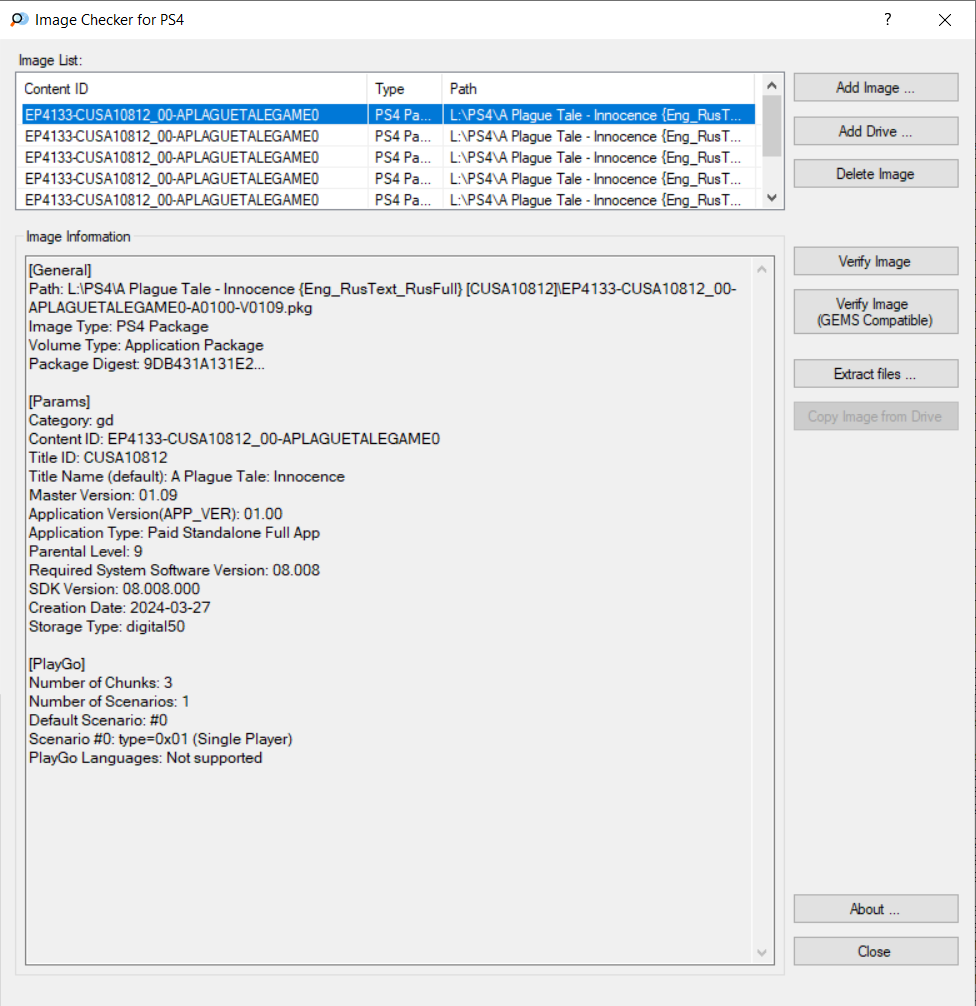
Task: Click the 'Number of Chunks: 3' line
Action: 101,683
